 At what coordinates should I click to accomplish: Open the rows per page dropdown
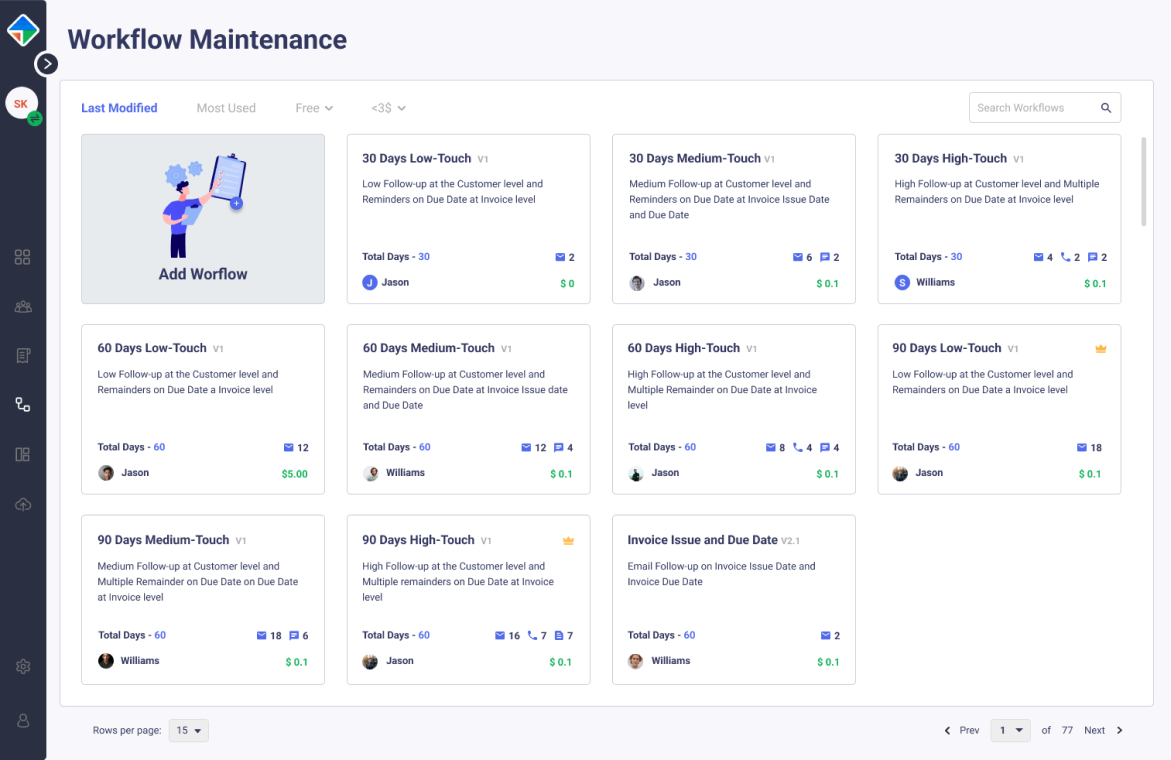pos(188,730)
